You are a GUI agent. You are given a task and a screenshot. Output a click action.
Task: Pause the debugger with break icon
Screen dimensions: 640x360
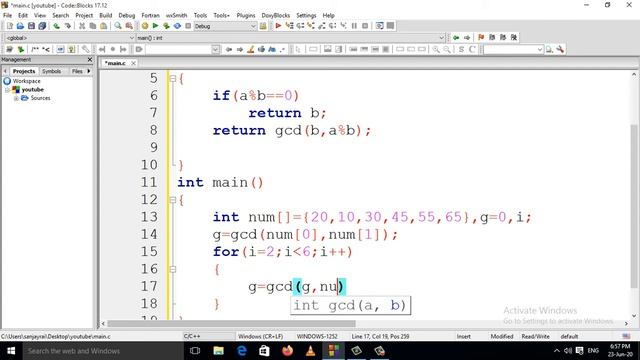click(354, 26)
